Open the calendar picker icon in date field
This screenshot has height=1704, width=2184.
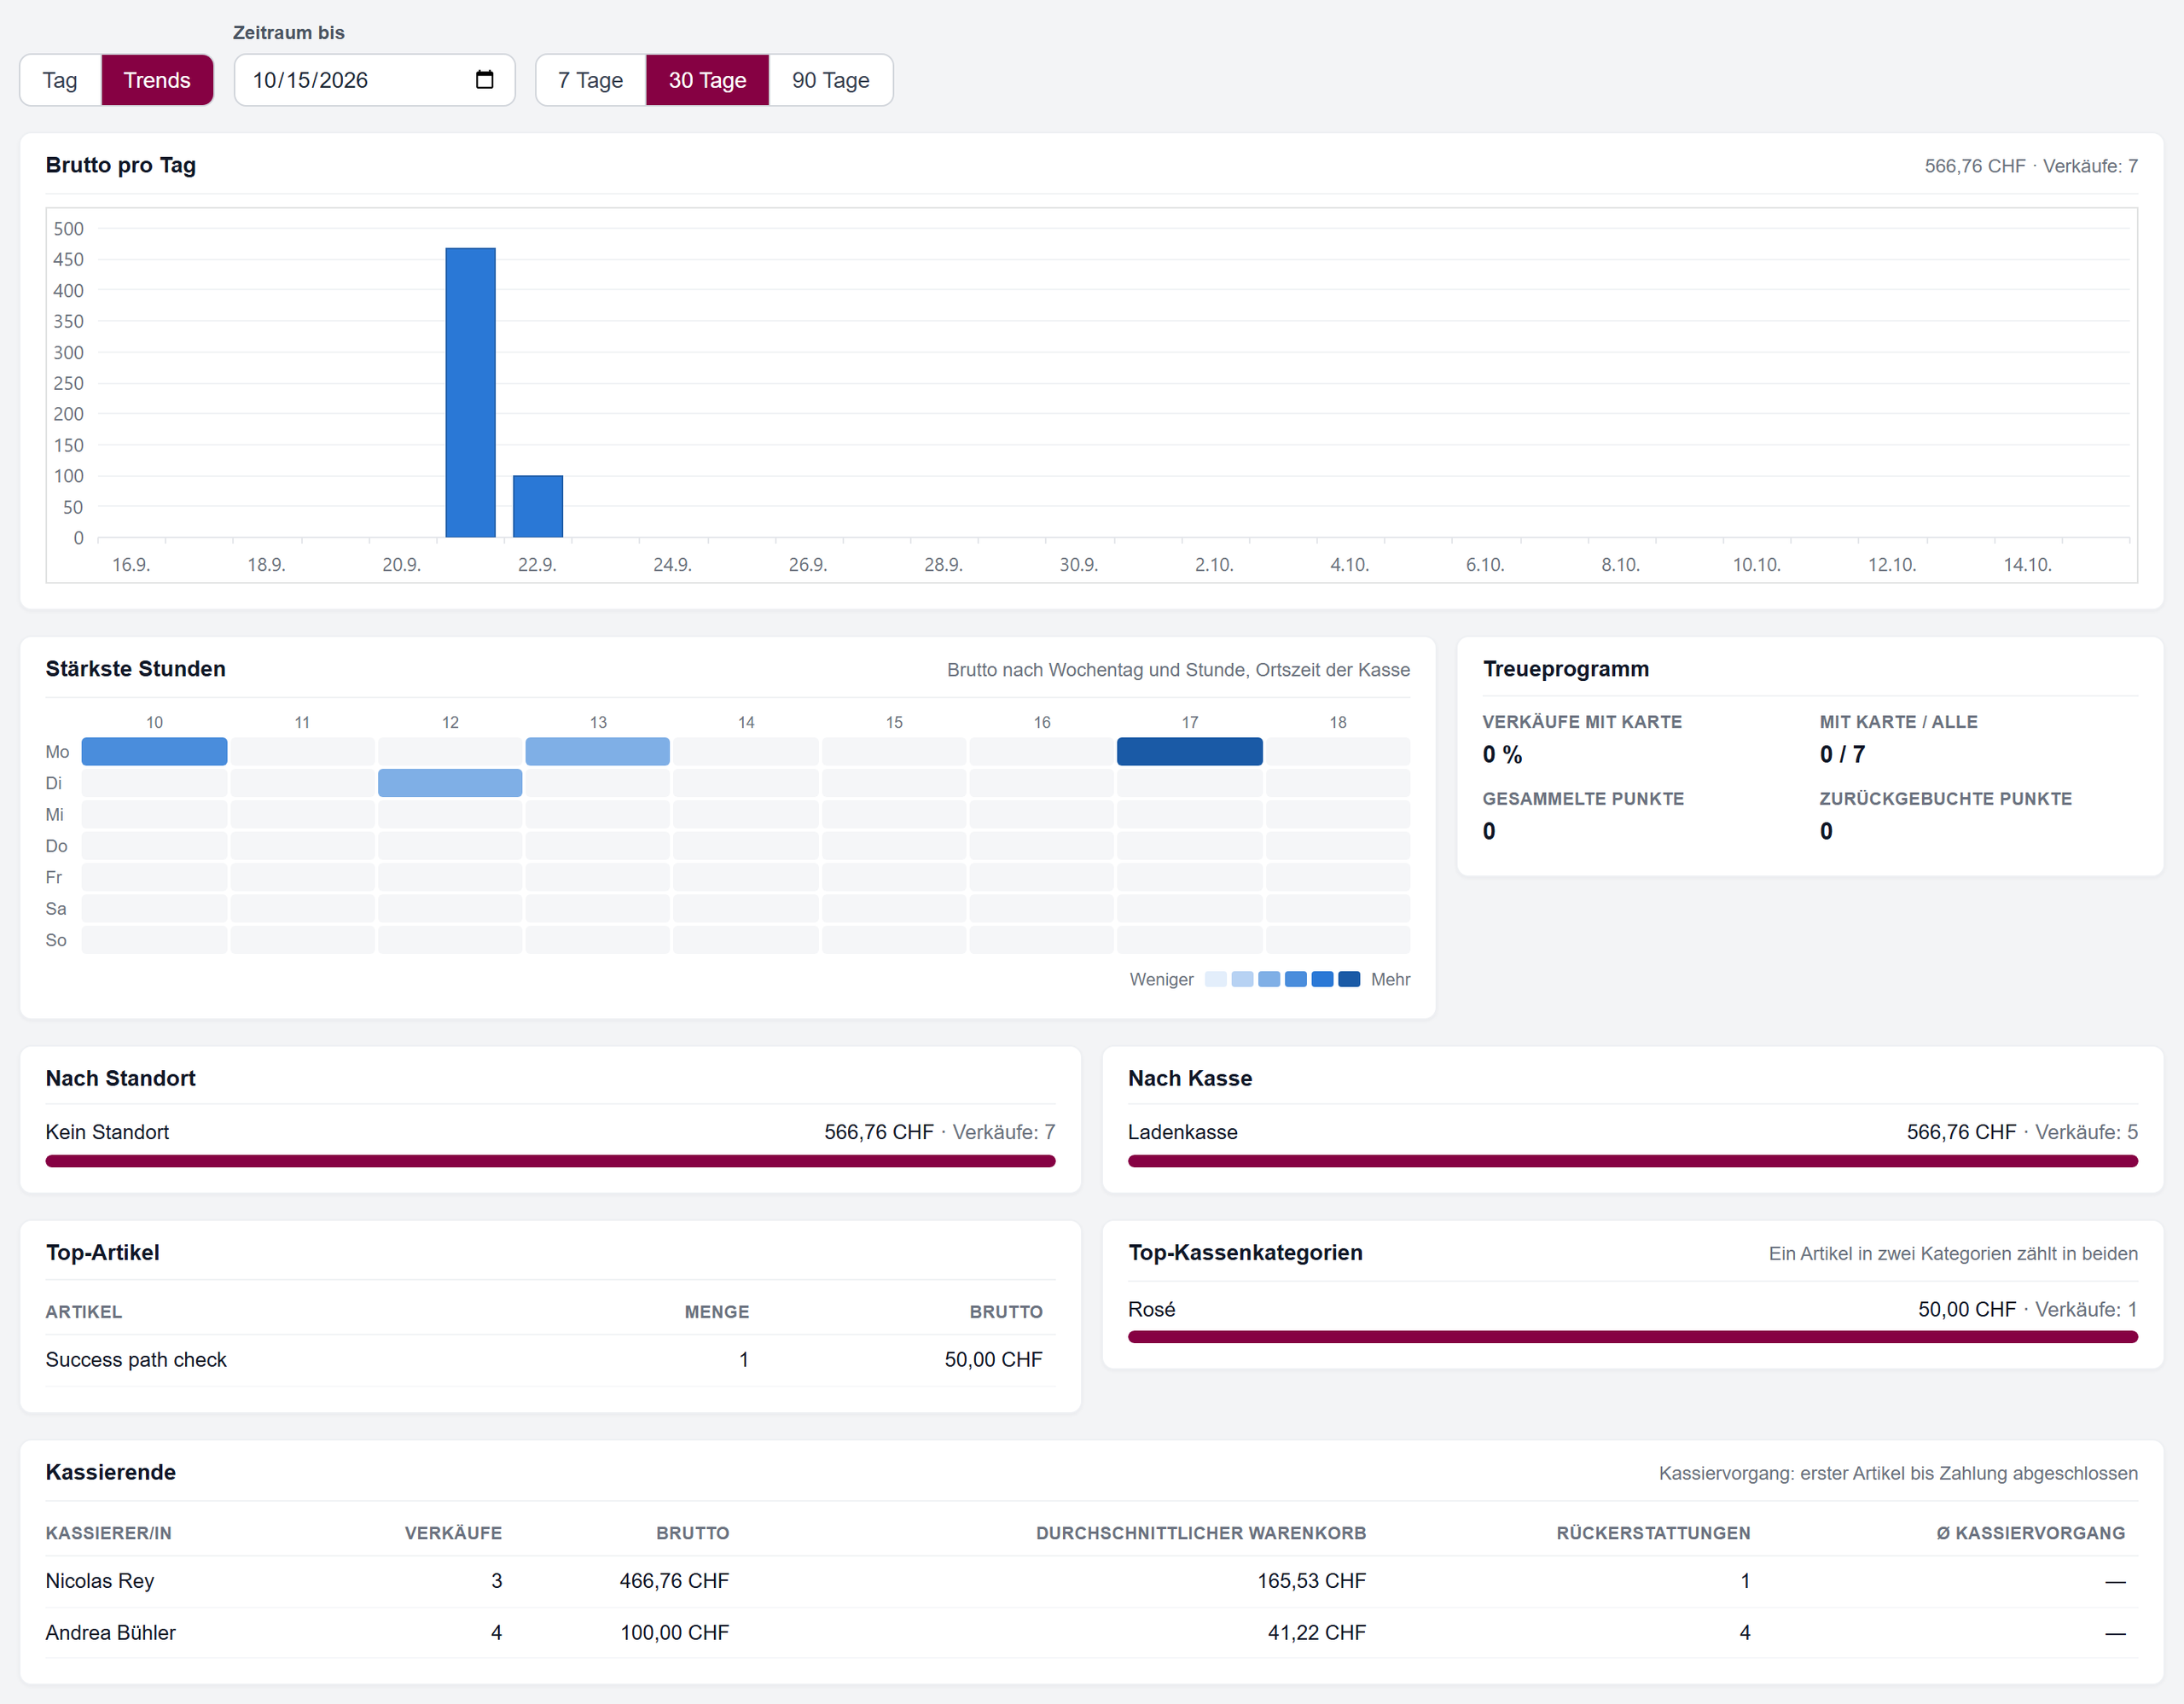tap(485, 79)
